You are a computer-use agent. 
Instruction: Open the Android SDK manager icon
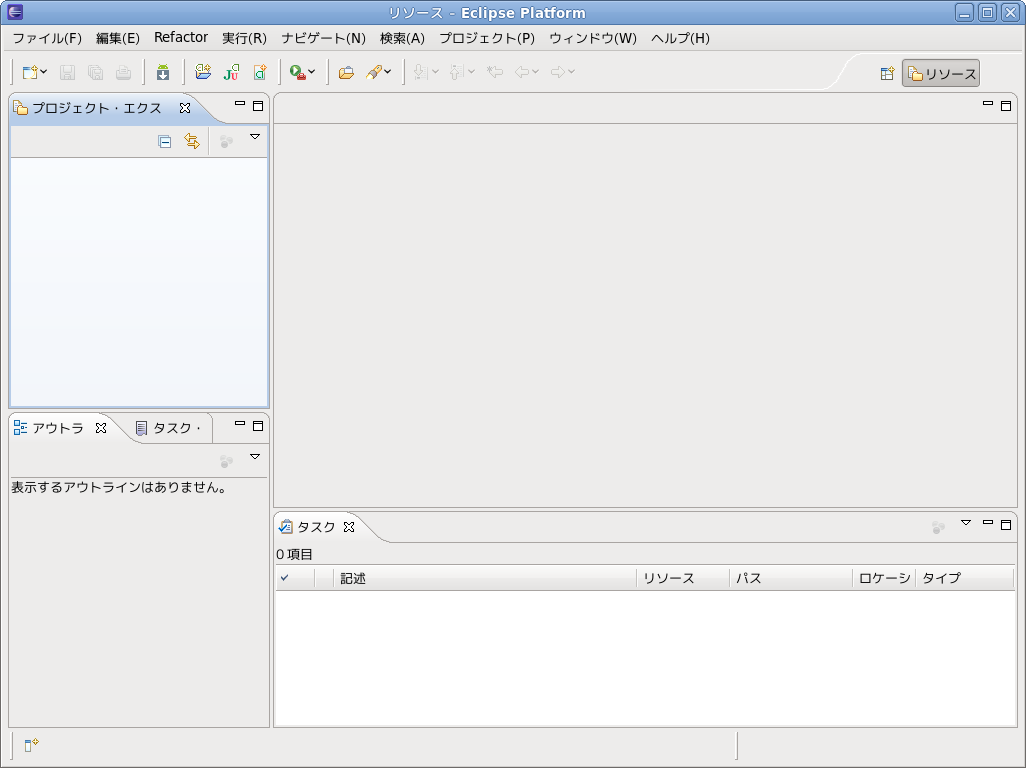click(x=163, y=72)
